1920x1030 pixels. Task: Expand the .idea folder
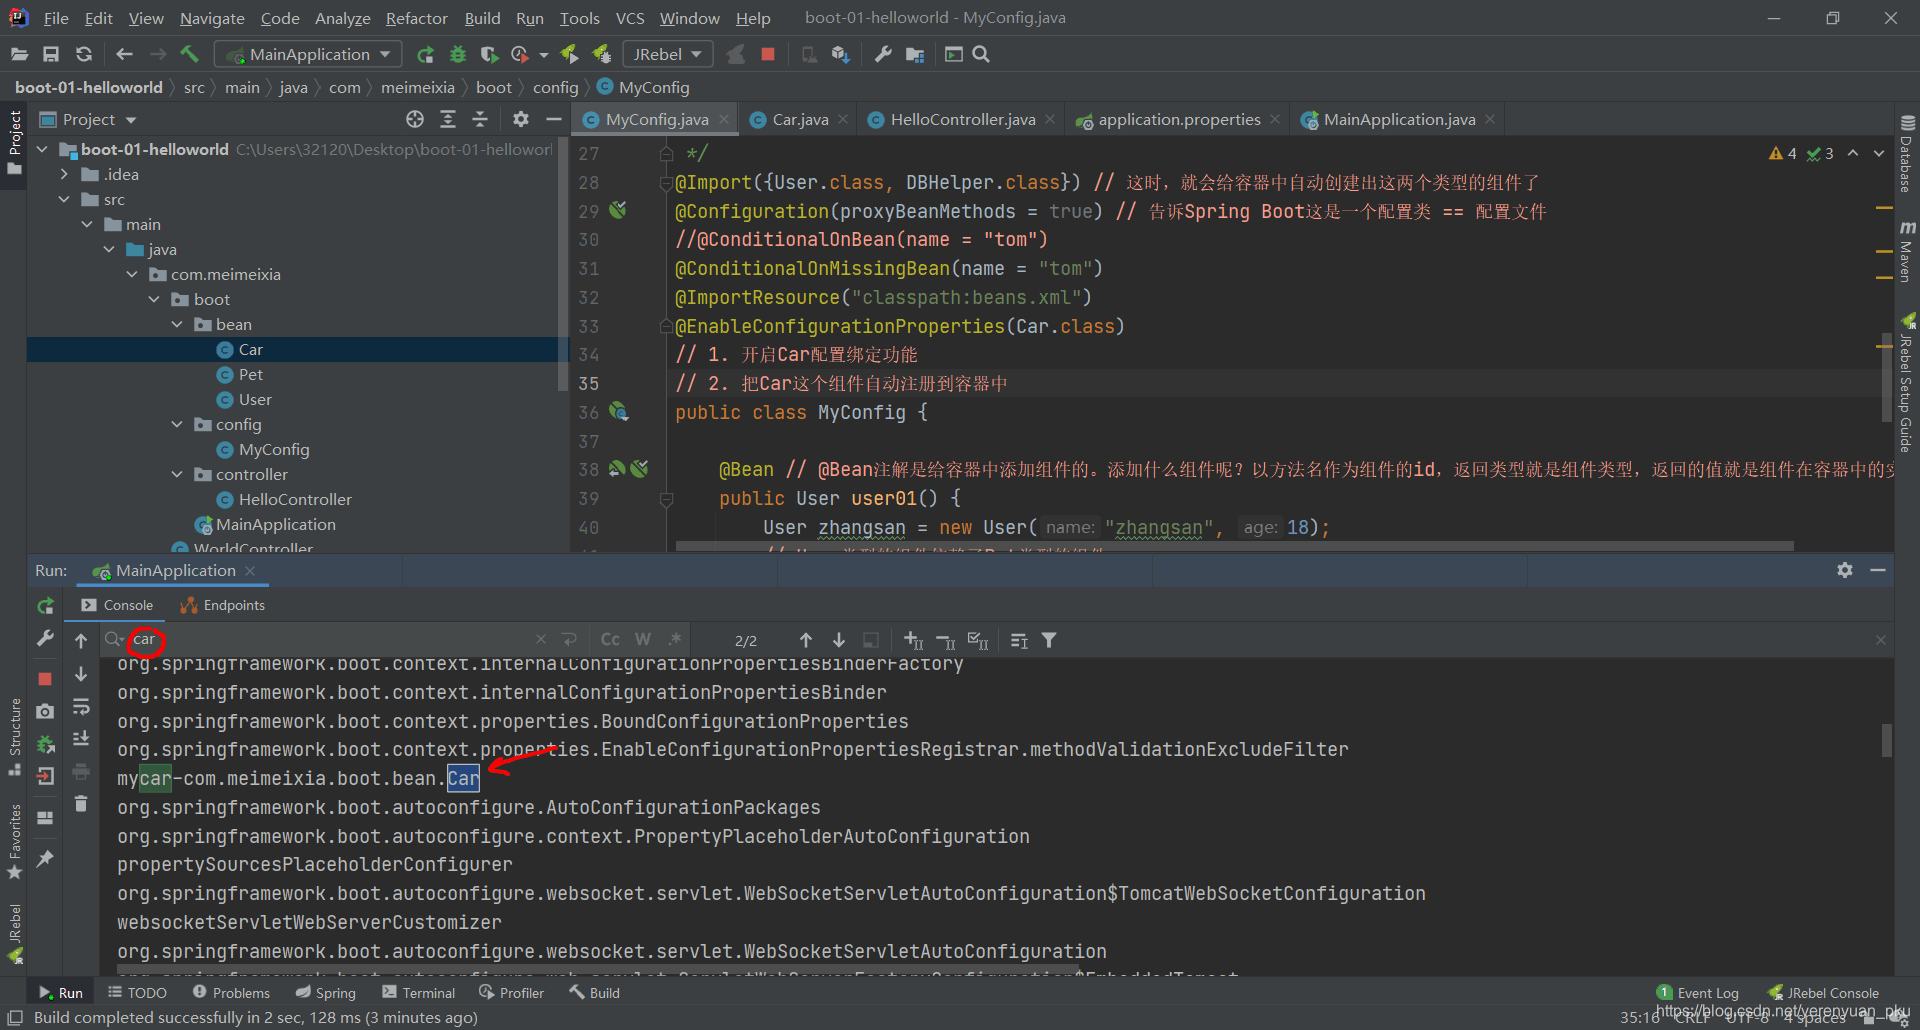point(65,174)
